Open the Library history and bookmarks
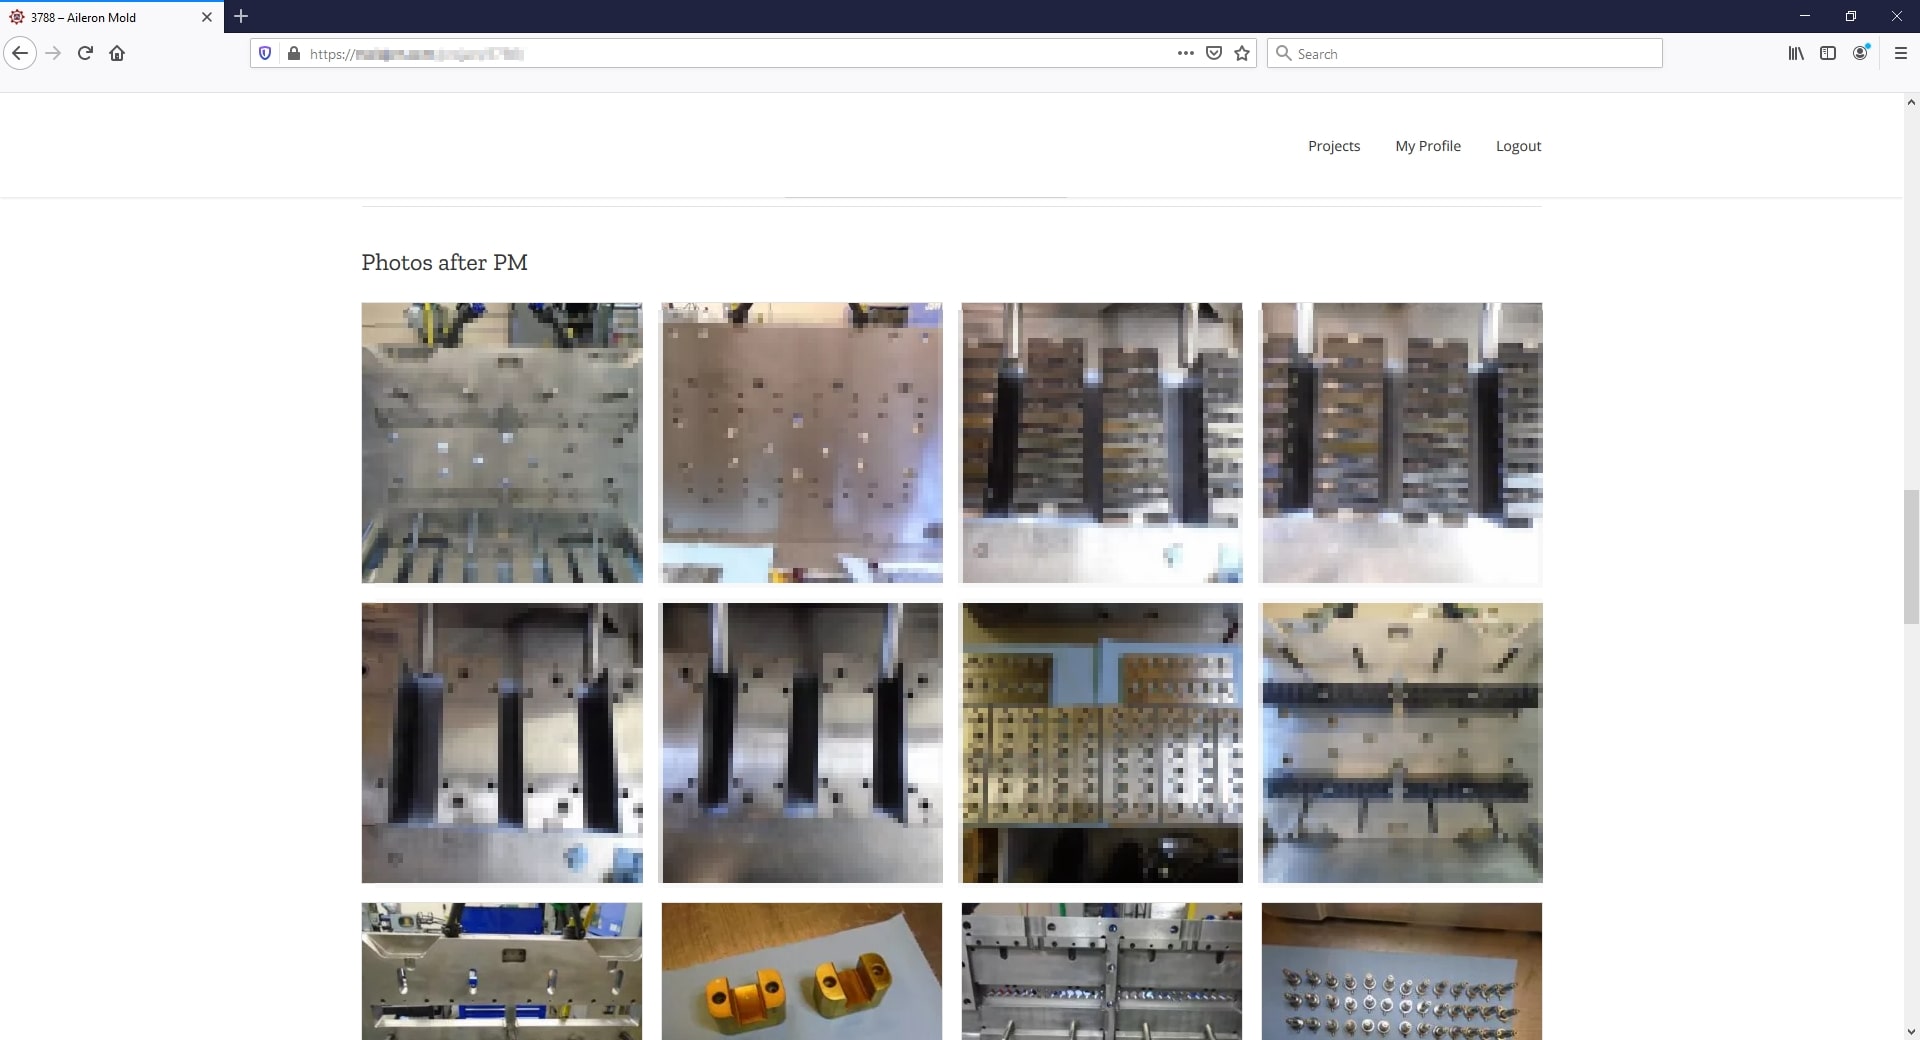 click(1796, 53)
